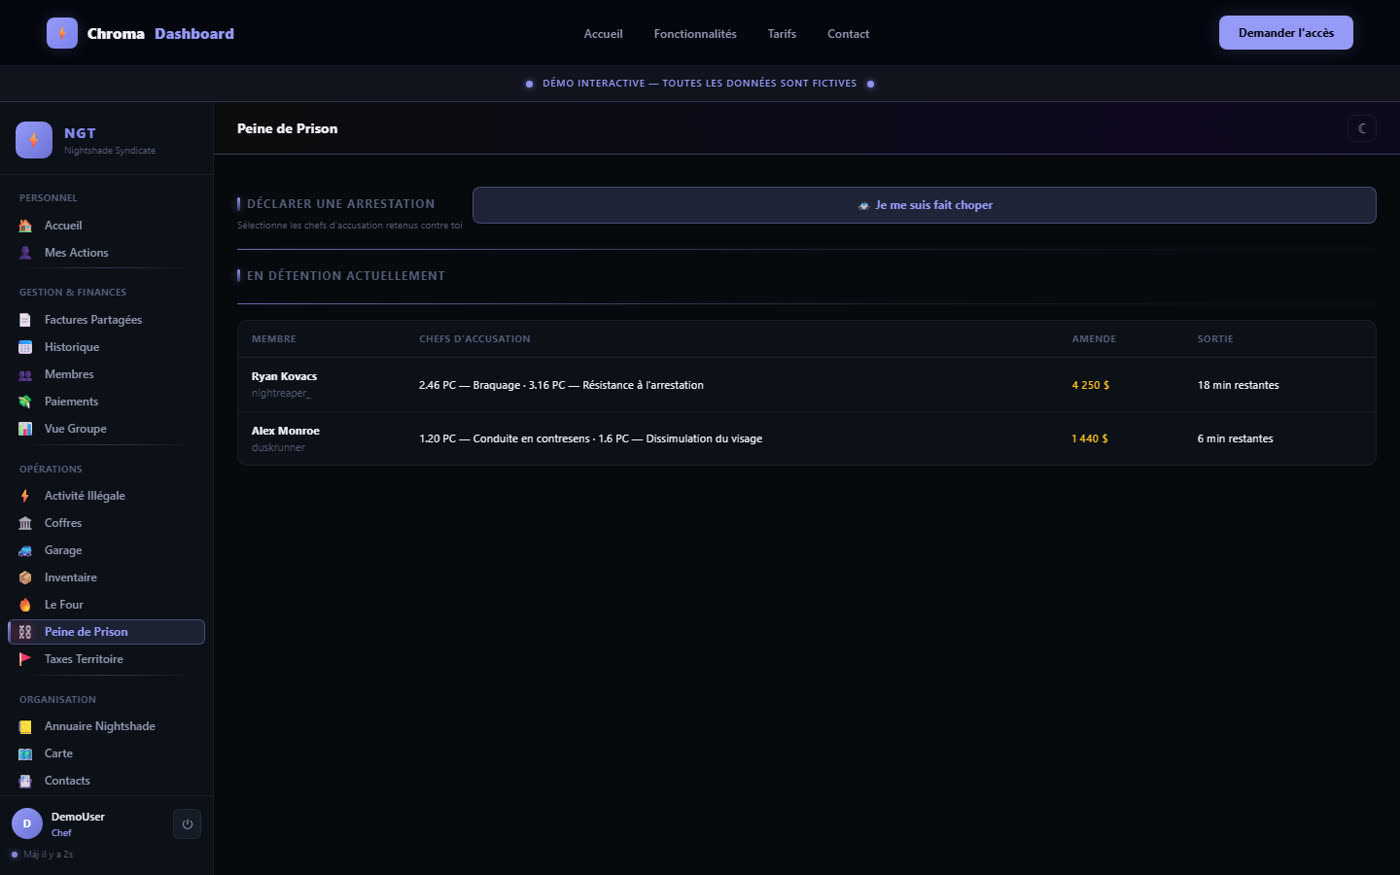Click the Demander l'accès button
Image resolution: width=1400 pixels, height=875 pixels.
pyautogui.click(x=1286, y=33)
